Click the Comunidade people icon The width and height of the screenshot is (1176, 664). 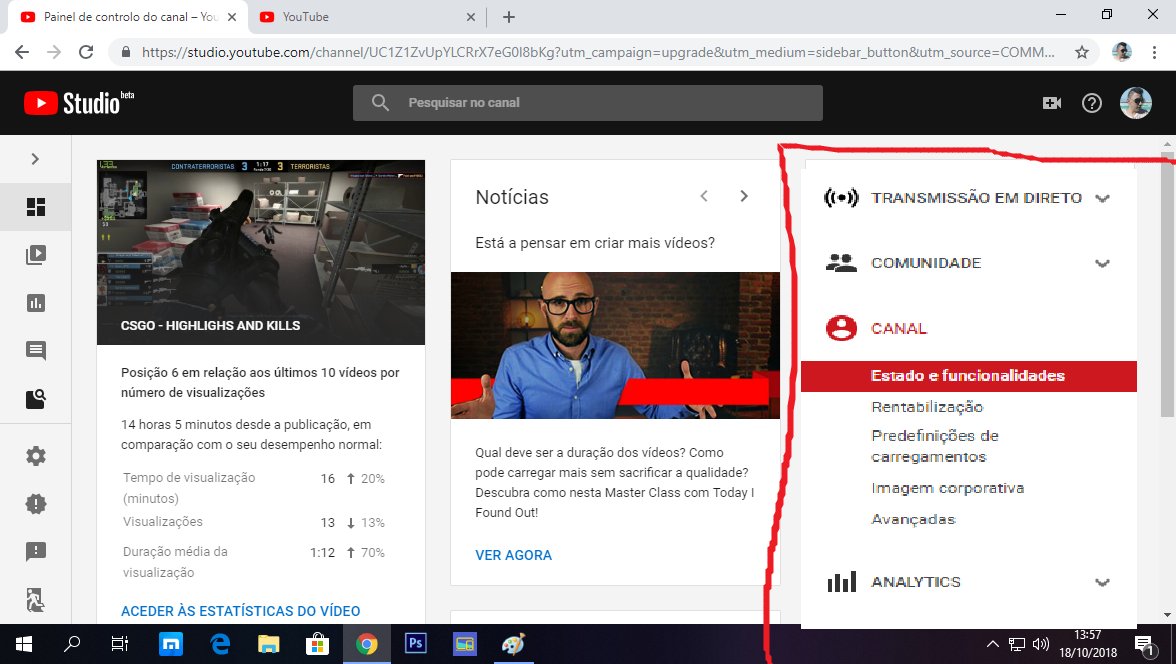841,263
